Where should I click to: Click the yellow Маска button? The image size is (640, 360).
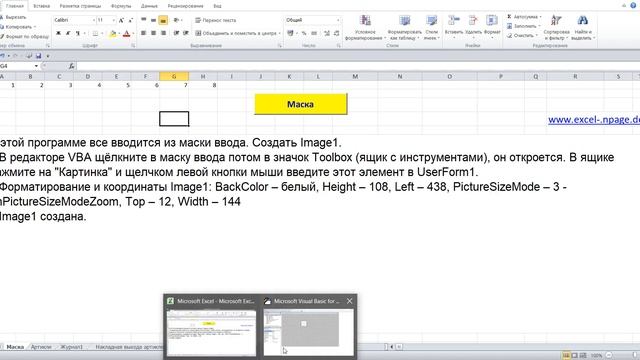[x=301, y=104]
